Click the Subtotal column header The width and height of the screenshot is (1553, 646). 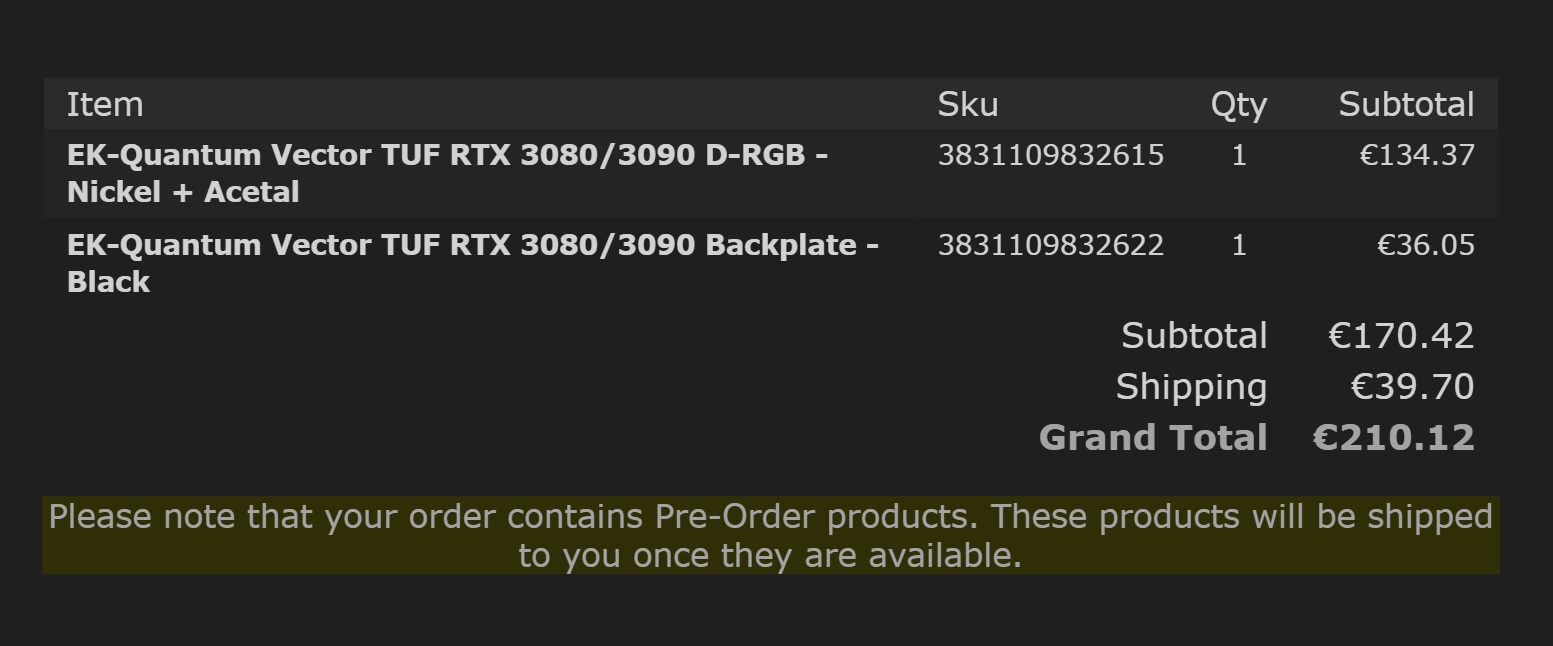[1406, 105]
